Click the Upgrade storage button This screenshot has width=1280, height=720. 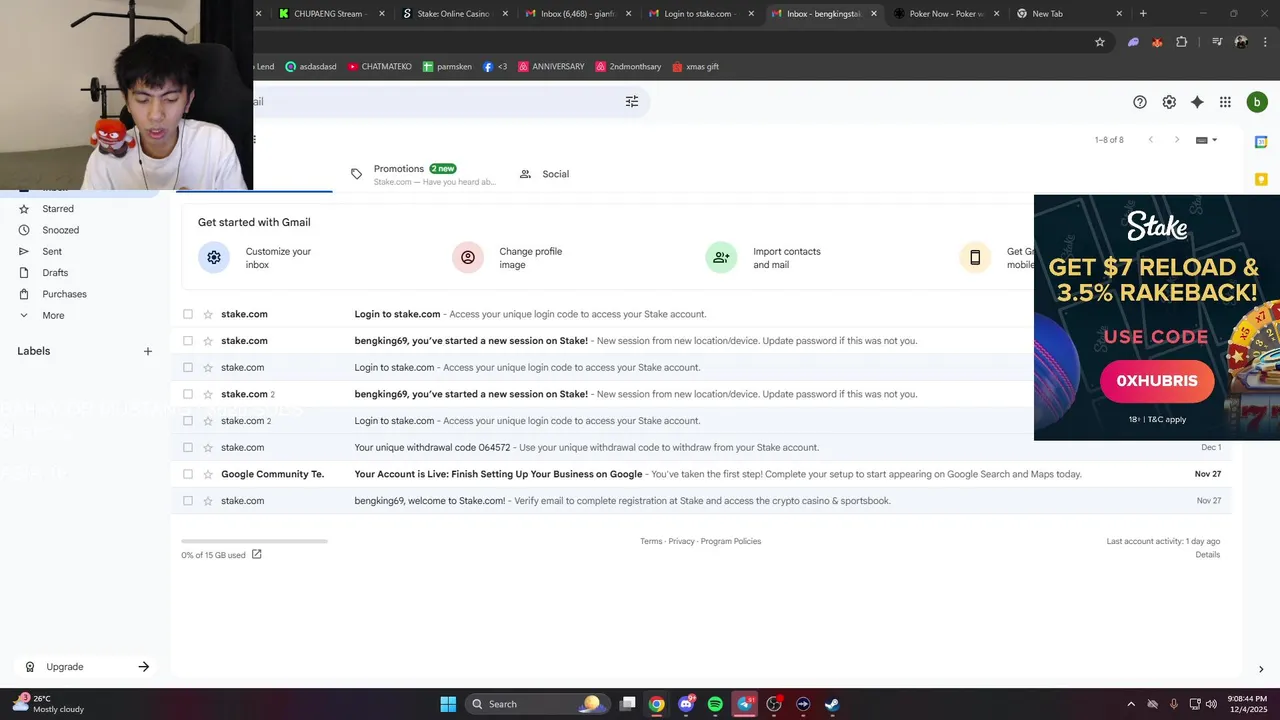tap(87, 667)
